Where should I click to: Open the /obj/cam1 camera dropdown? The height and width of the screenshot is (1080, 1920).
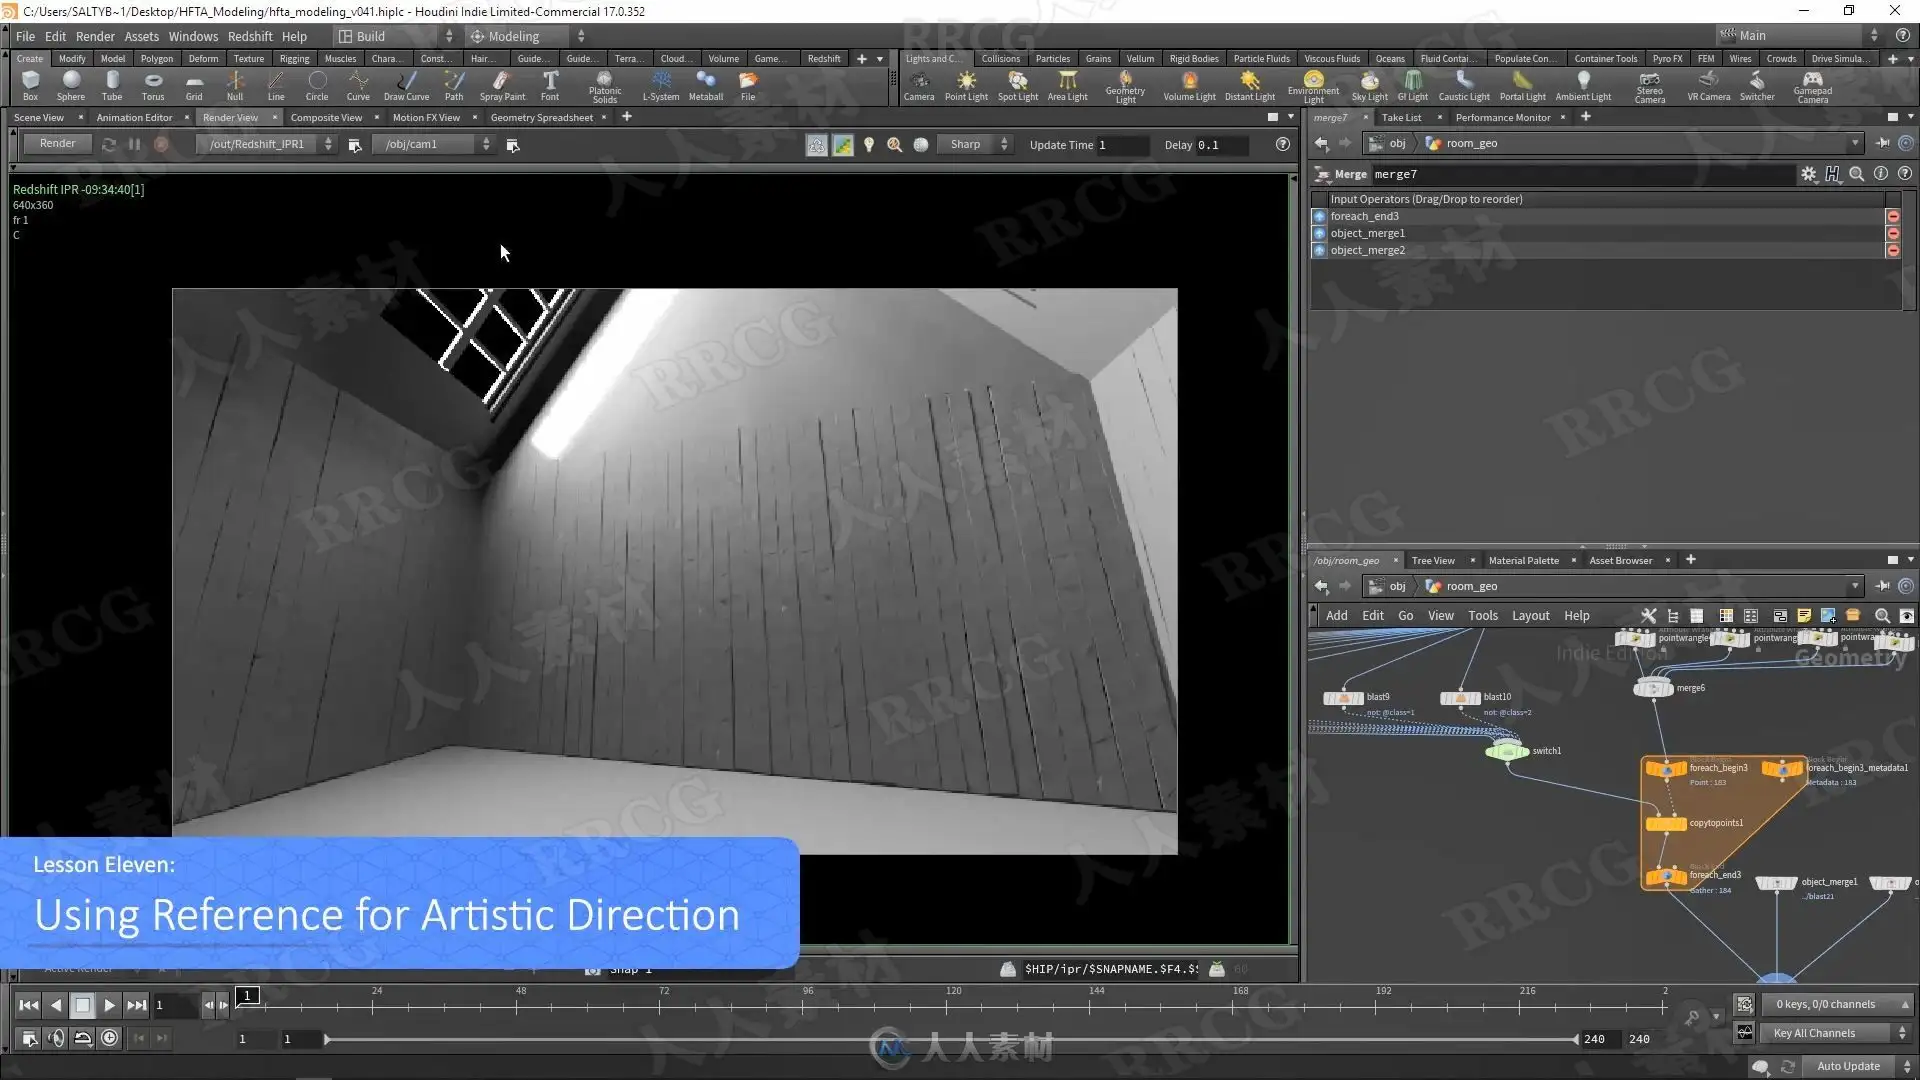437,144
